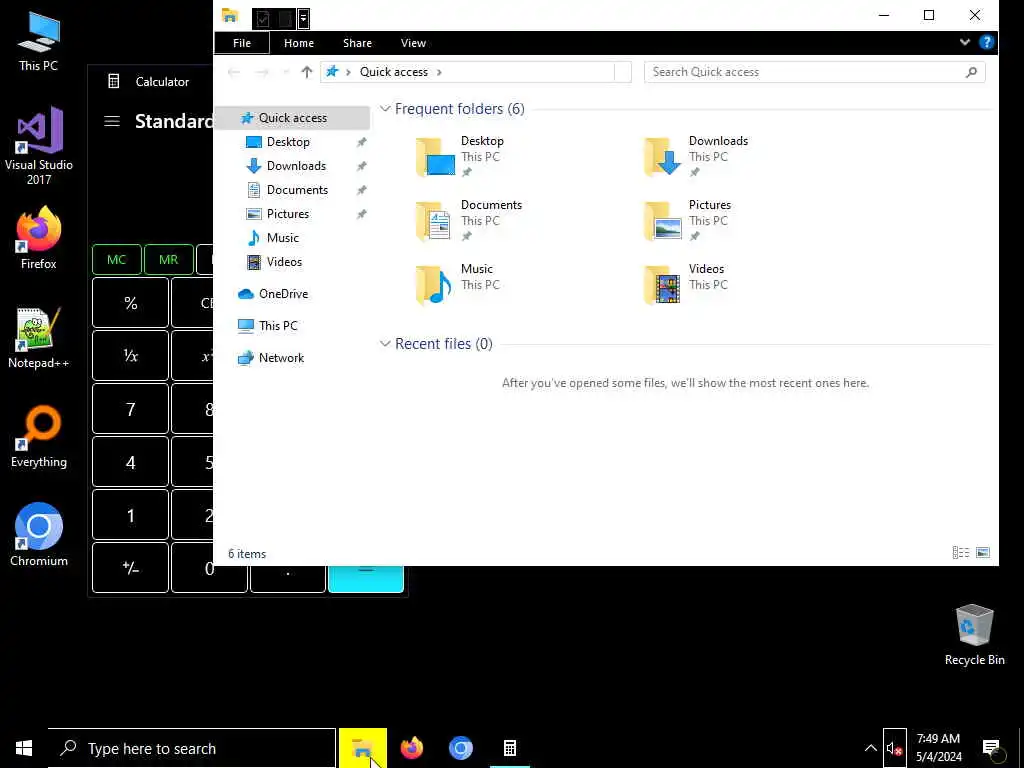Select Notepad++ desktop shortcut
Screen dimensions: 1024x768
[39, 337]
